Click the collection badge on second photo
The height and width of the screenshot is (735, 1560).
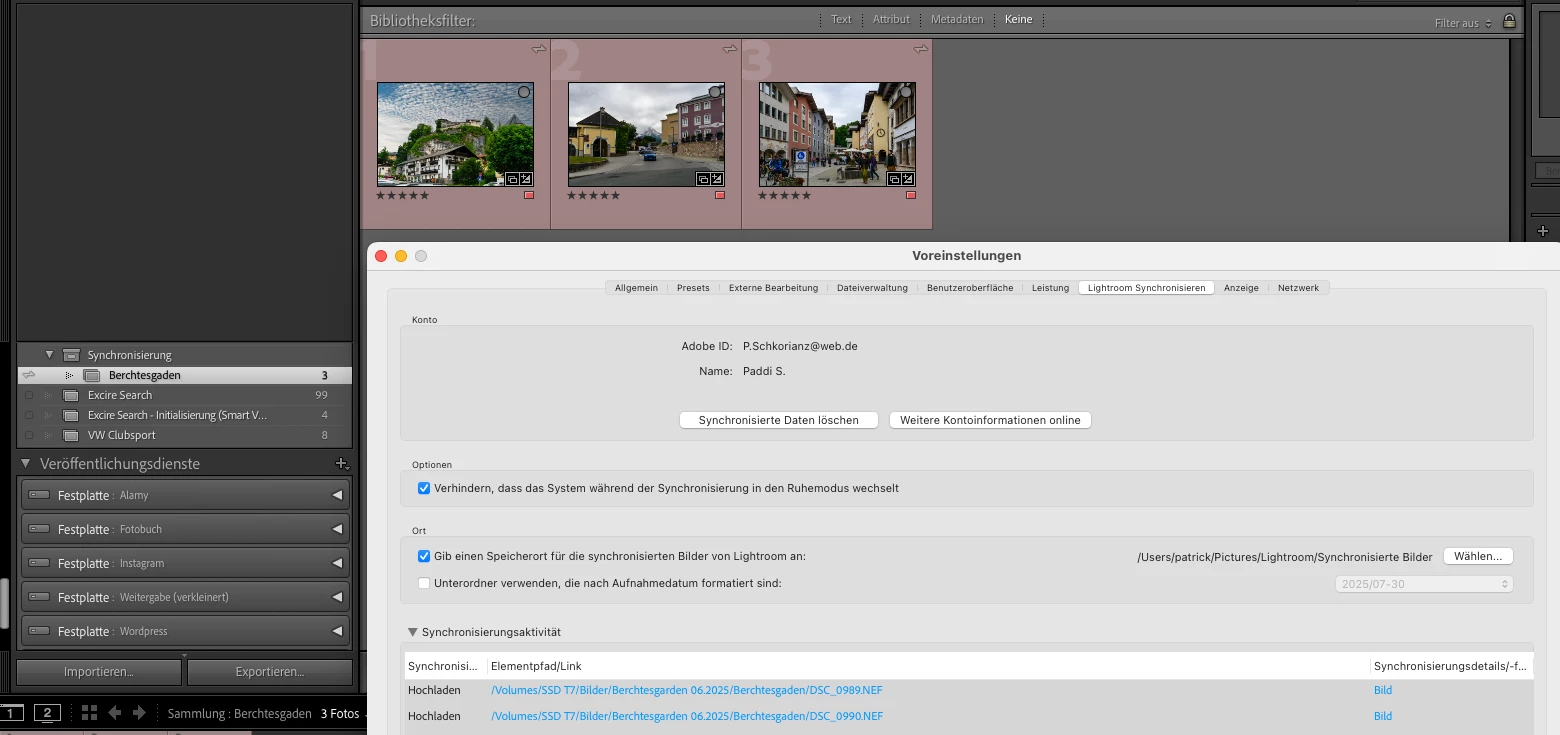coord(703,179)
